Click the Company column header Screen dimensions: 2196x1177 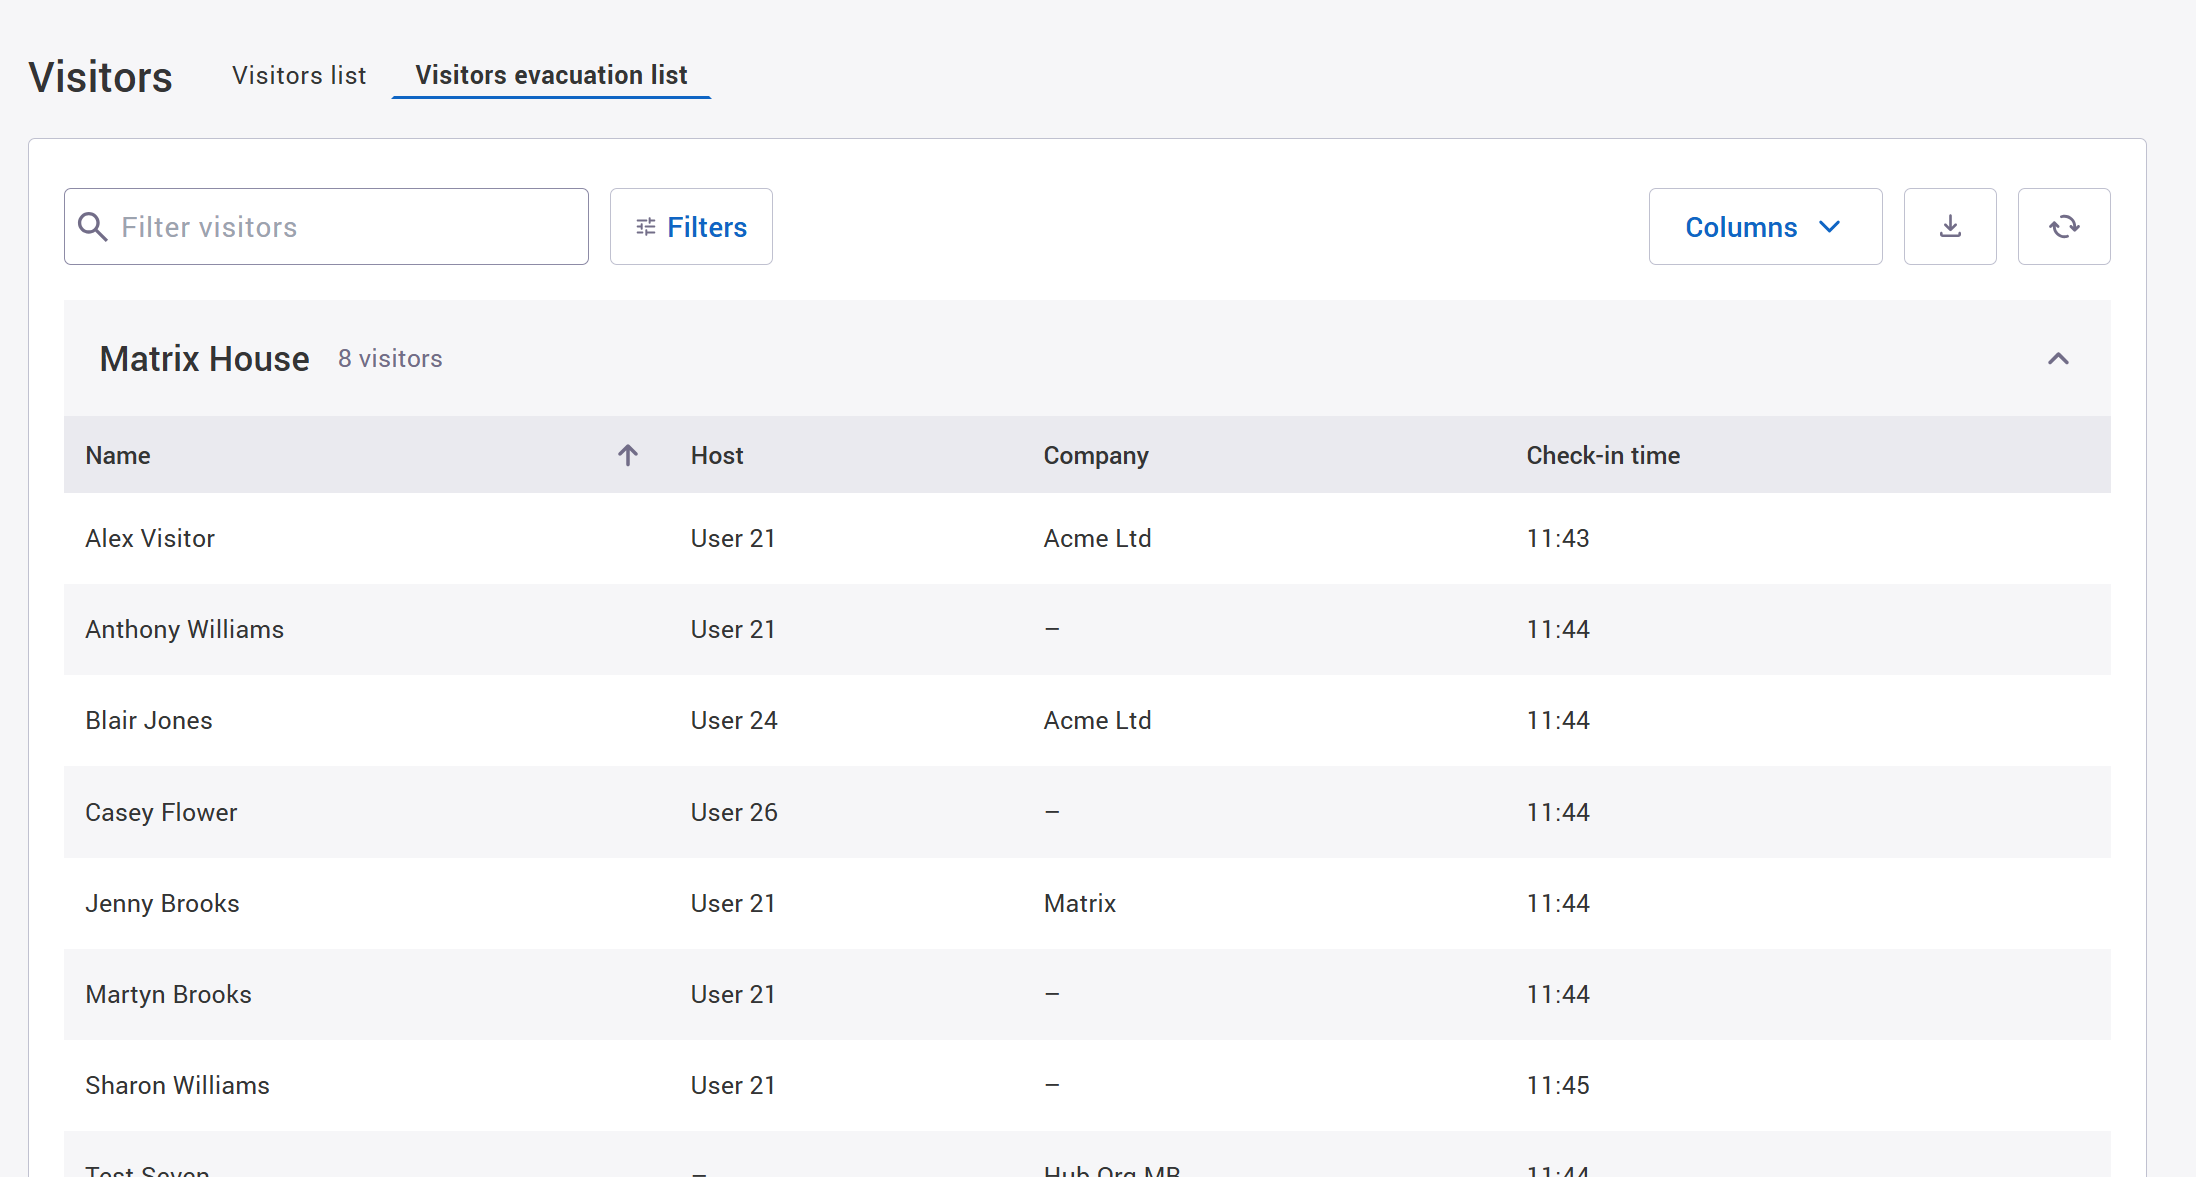[1096, 456]
